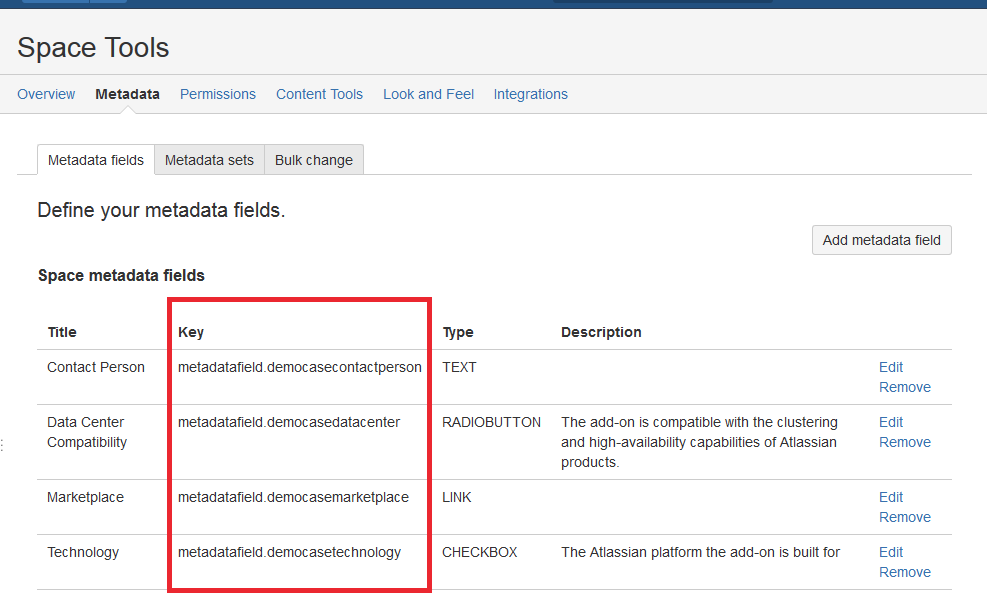Remove the Technology metadata field
This screenshot has width=987, height=607.
click(x=904, y=572)
